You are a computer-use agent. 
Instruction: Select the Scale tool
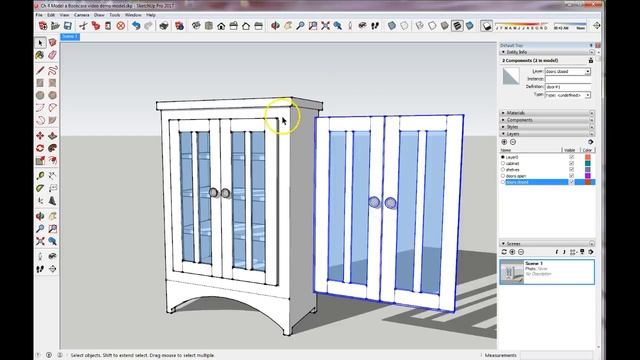tap(40, 160)
